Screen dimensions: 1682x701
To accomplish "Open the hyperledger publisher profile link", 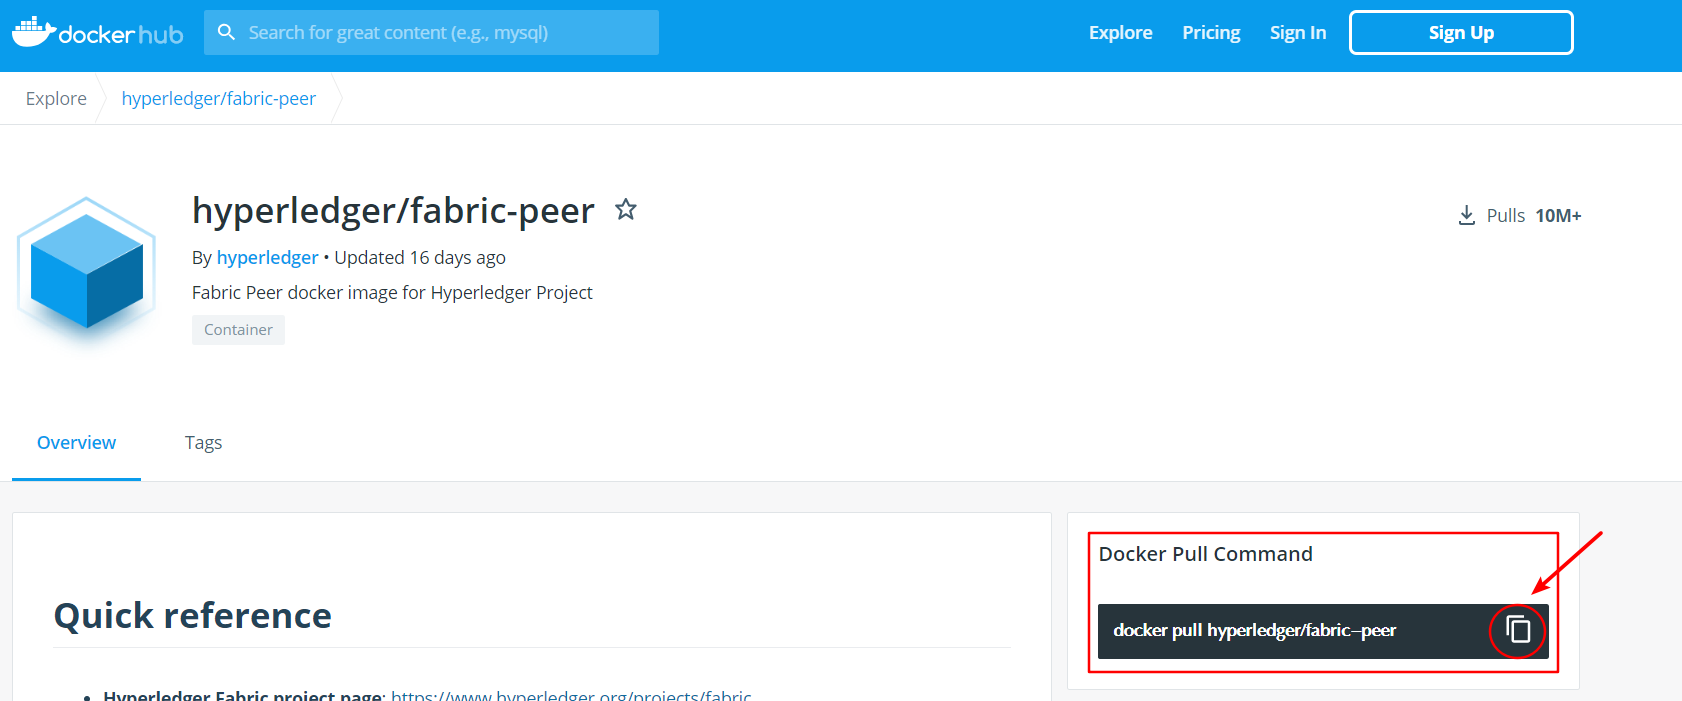I will 267,257.
